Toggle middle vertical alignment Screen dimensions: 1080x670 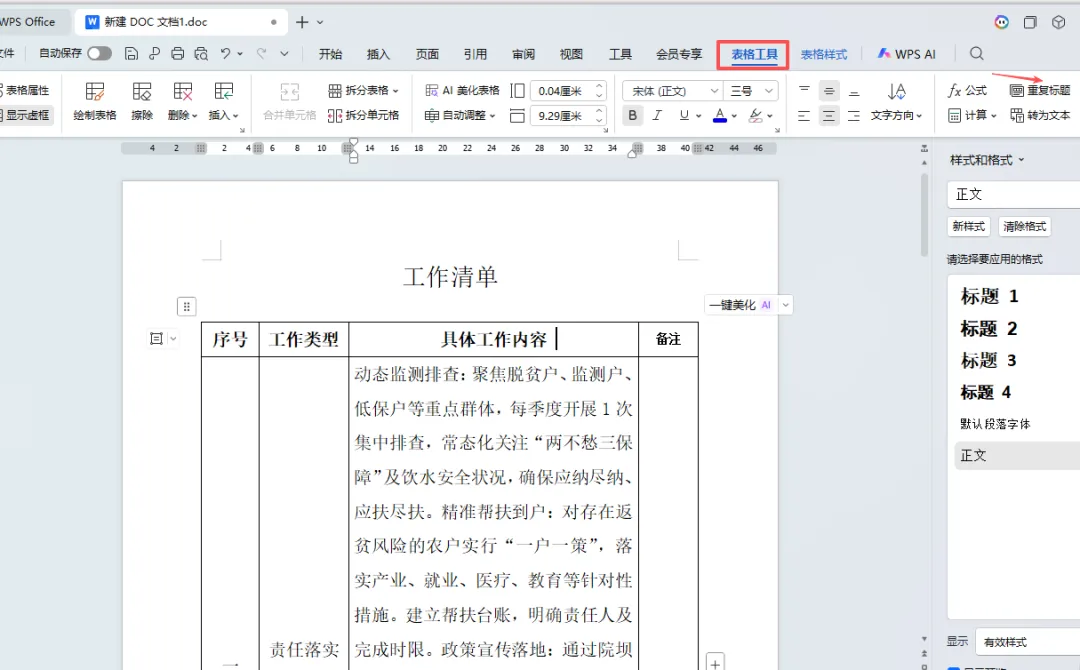click(x=829, y=90)
